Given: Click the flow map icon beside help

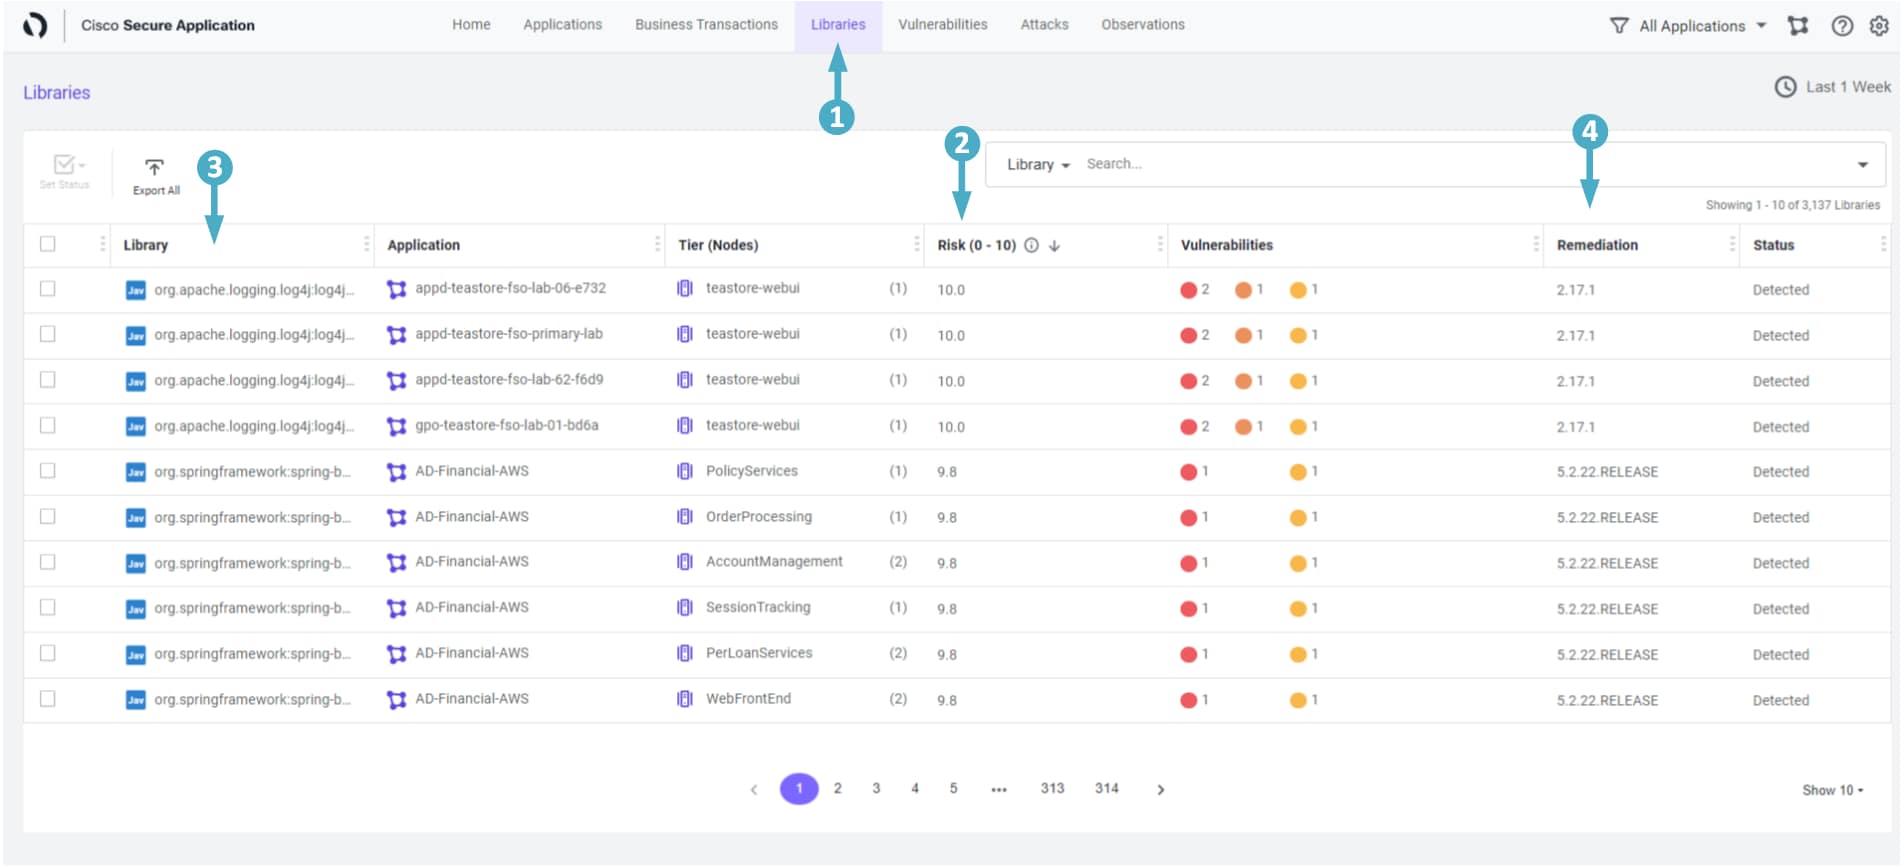Looking at the screenshot, I should (1798, 26).
